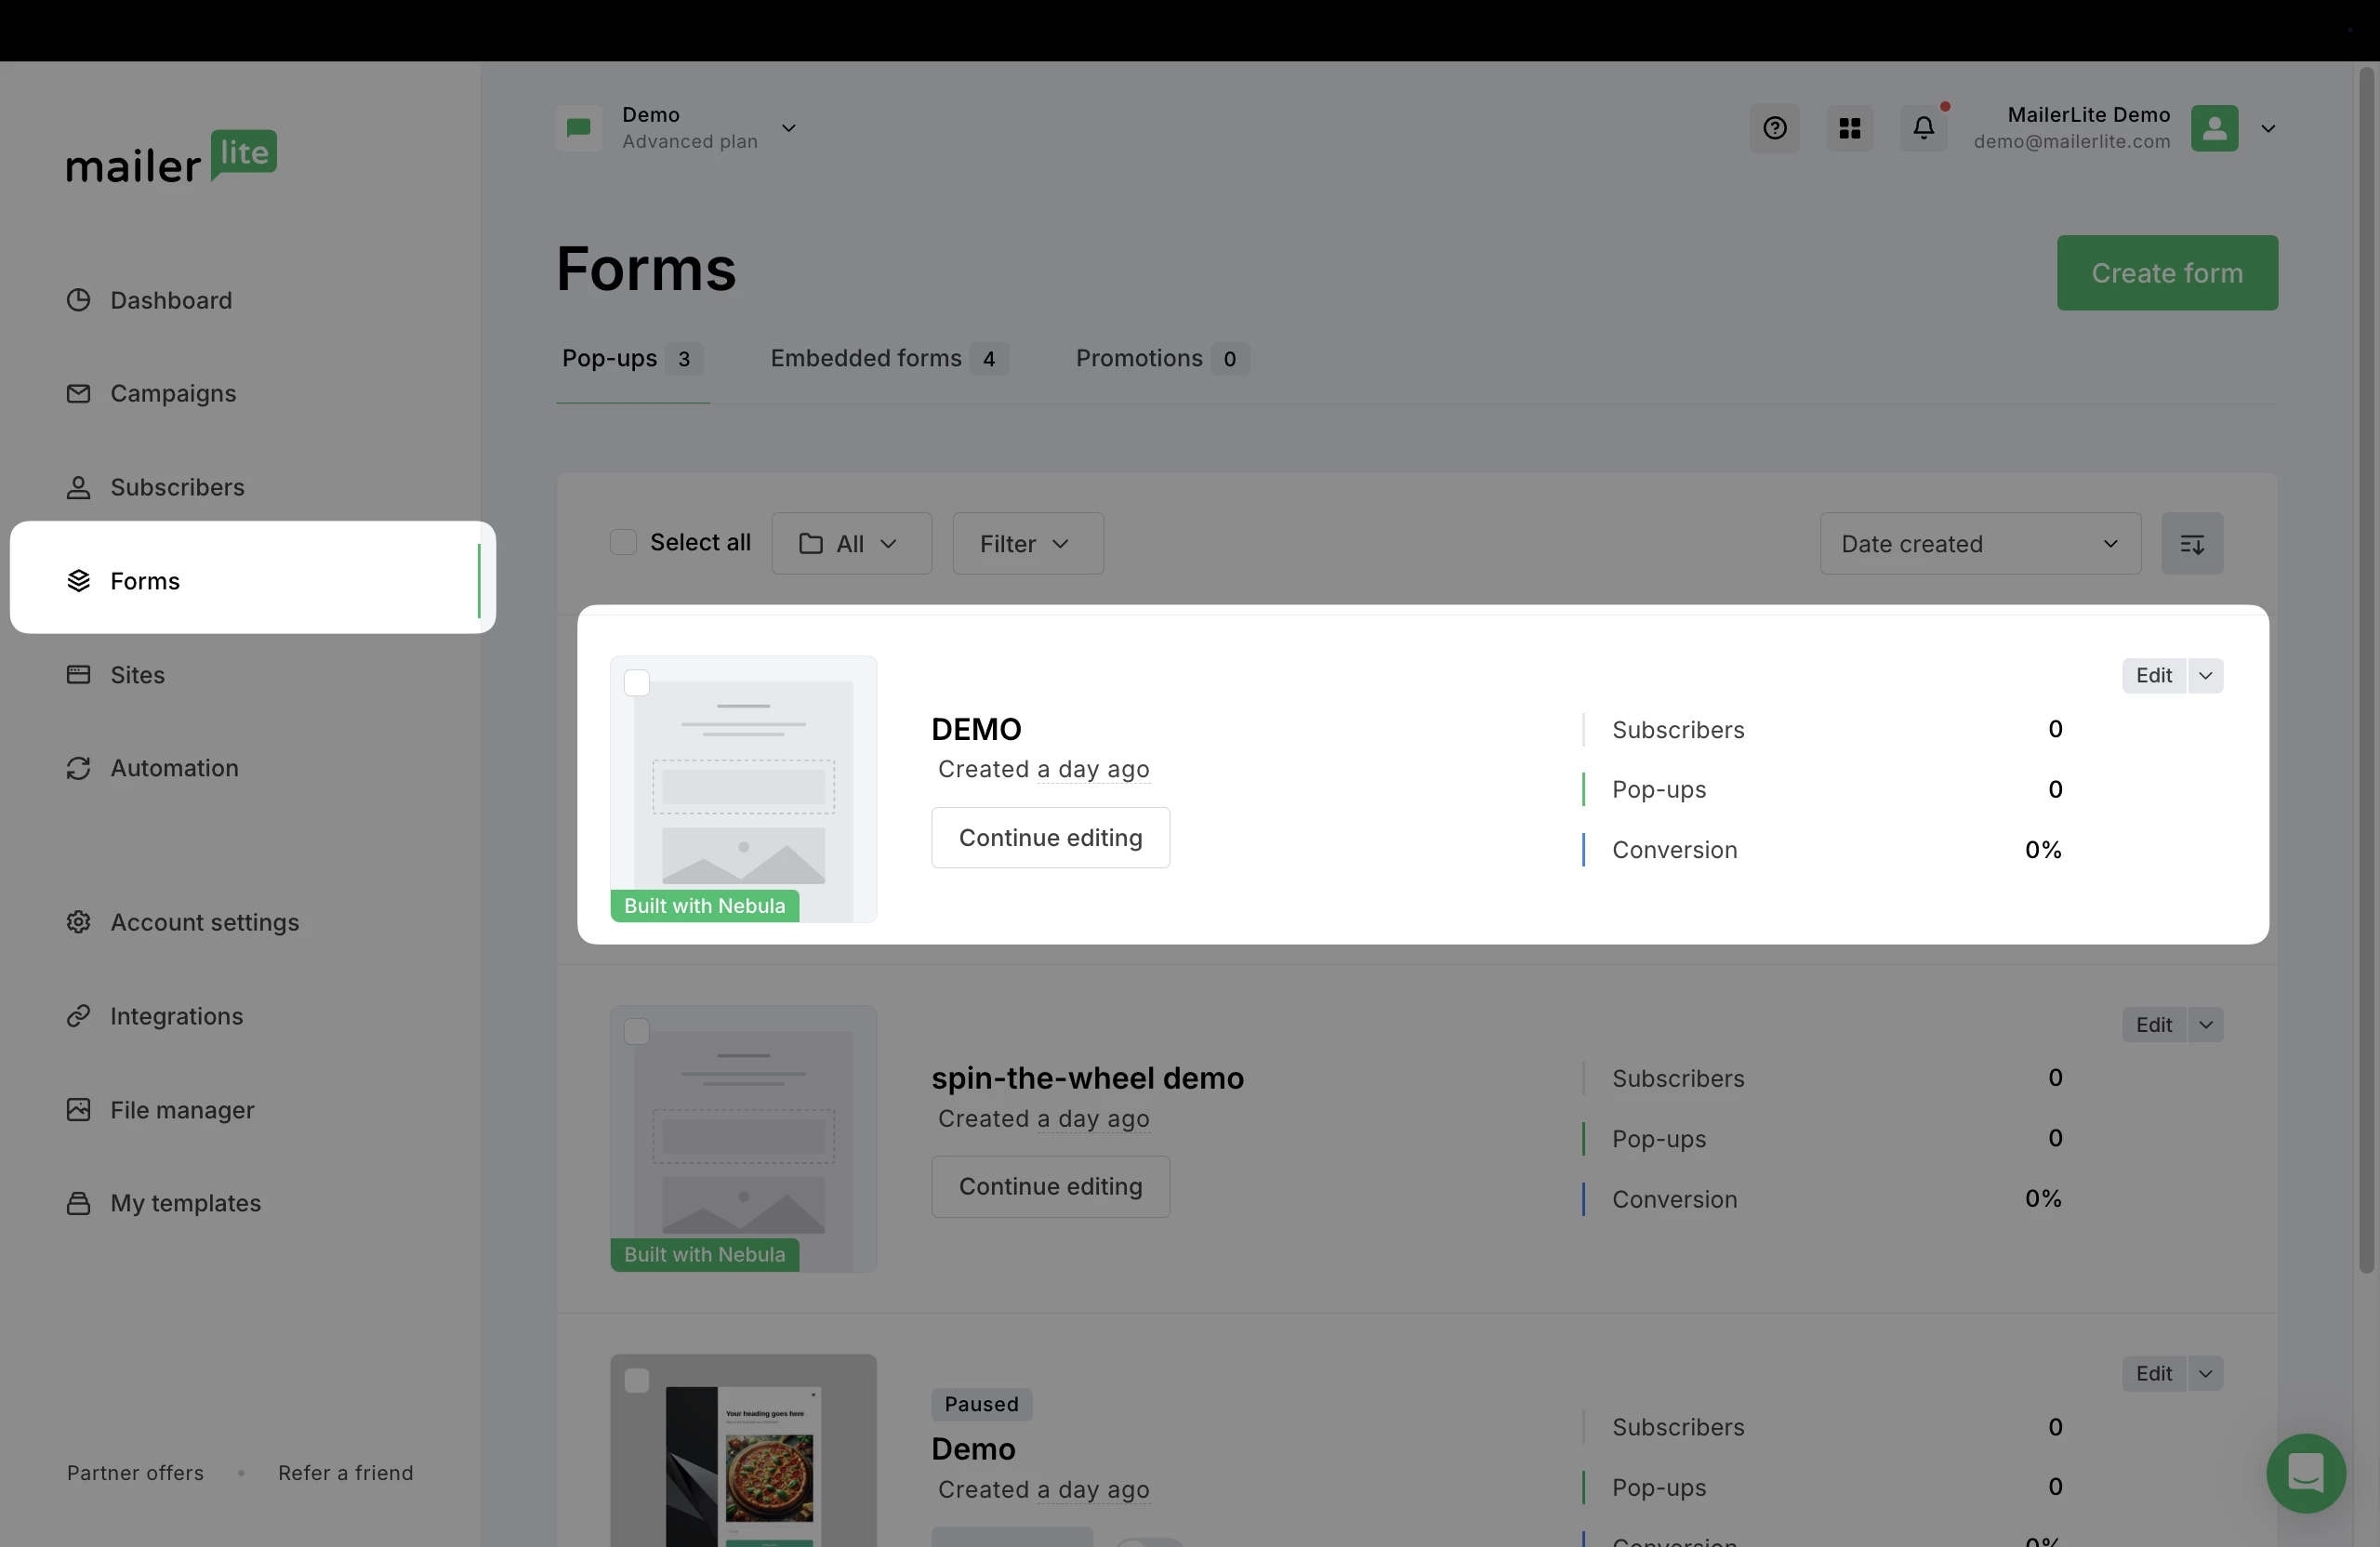Viewport: 2380px width, 1547px height.
Task: Expand the arrow next to DEMO Edit
Action: pyautogui.click(x=2205, y=676)
